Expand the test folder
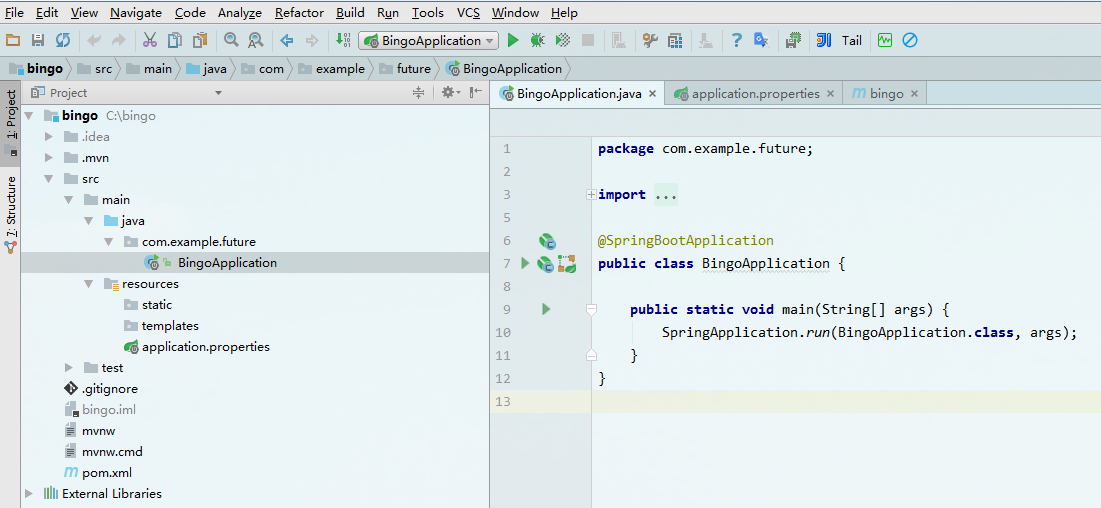 (x=68, y=367)
